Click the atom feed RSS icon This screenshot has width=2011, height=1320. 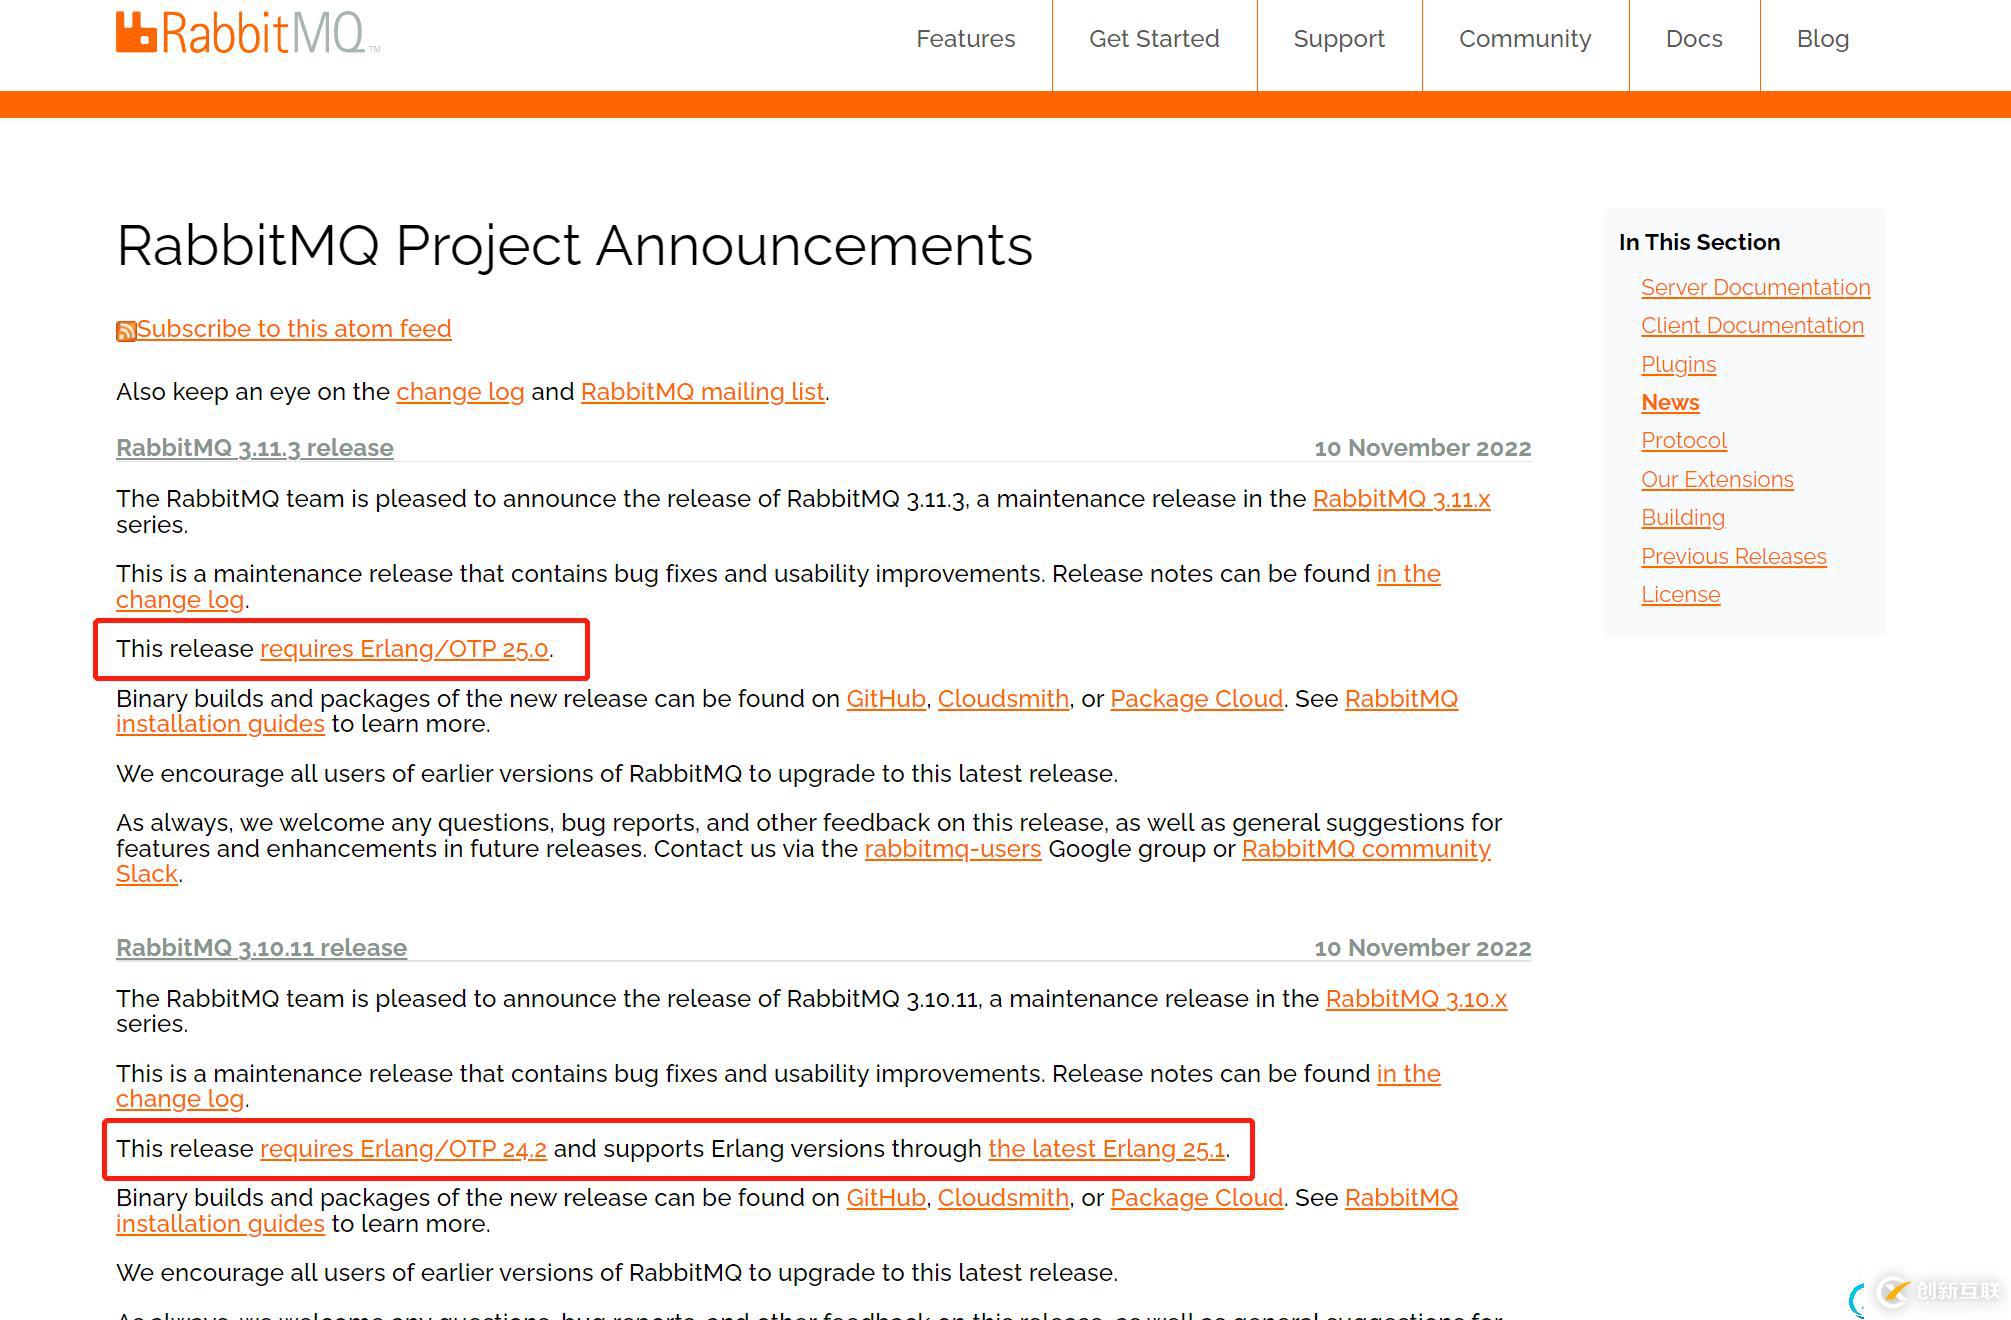click(126, 331)
